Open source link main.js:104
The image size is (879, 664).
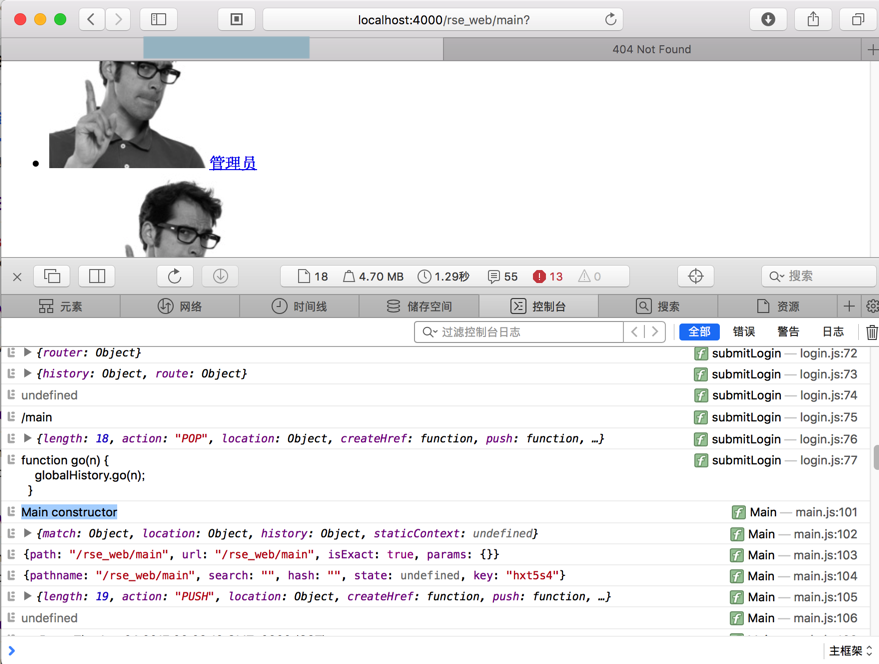(825, 576)
